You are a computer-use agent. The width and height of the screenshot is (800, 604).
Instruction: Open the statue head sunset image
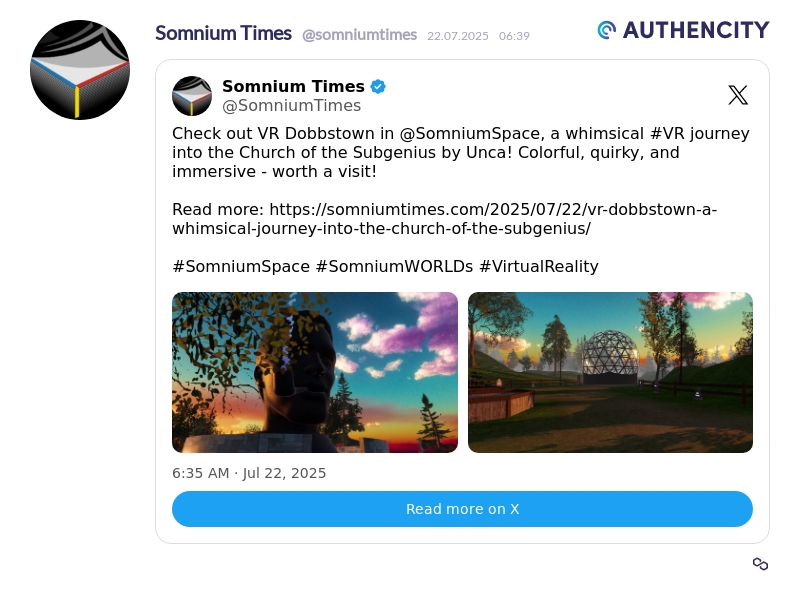point(315,372)
